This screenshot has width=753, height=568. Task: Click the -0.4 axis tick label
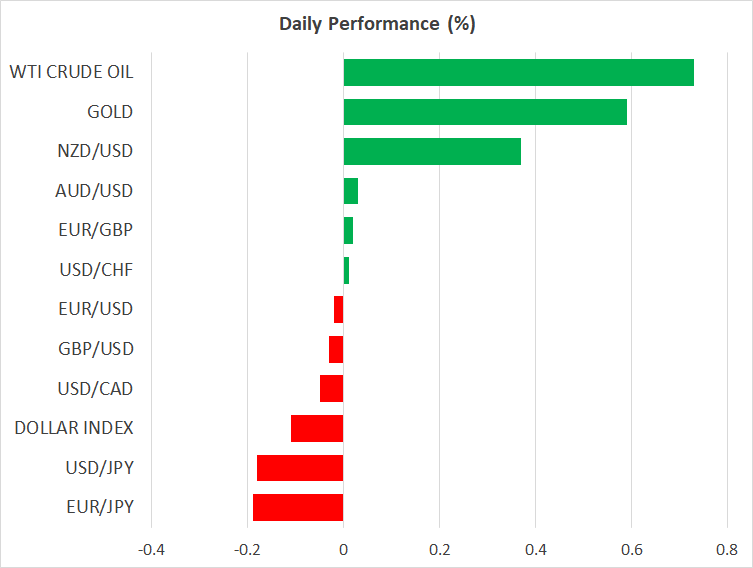[151, 549]
